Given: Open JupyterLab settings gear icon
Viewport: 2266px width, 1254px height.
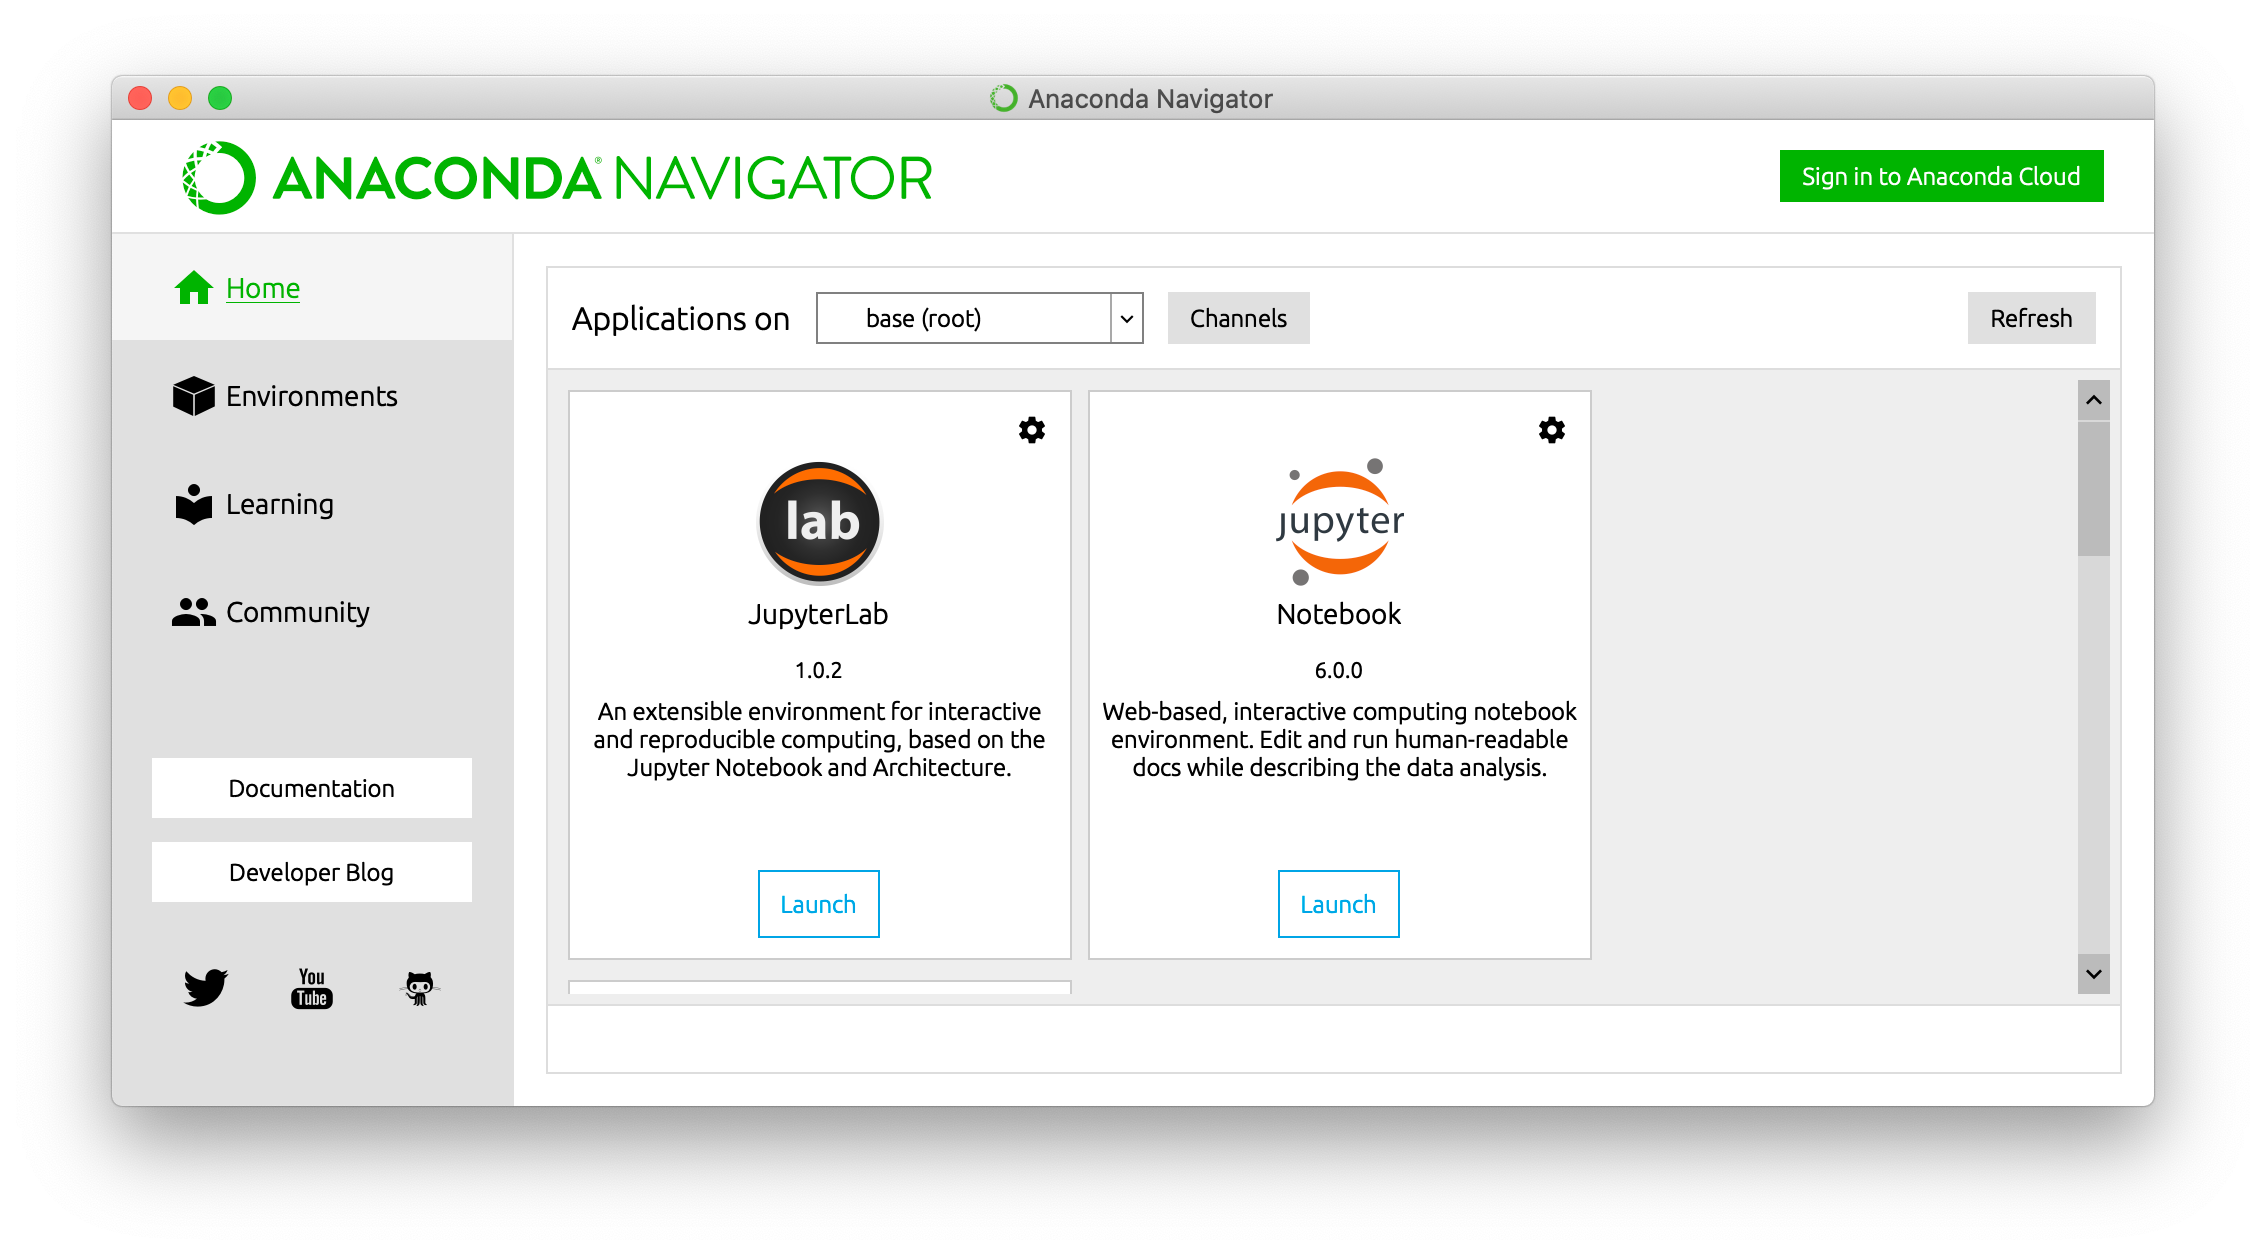Looking at the screenshot, I should (x=1031, y=430).
